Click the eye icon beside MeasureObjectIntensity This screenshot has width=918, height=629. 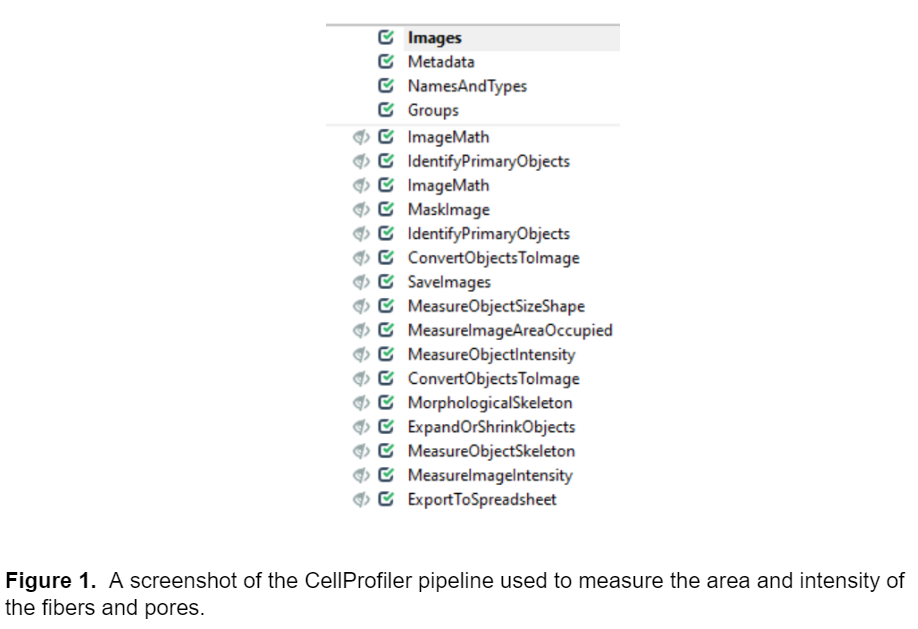point(362,355)
